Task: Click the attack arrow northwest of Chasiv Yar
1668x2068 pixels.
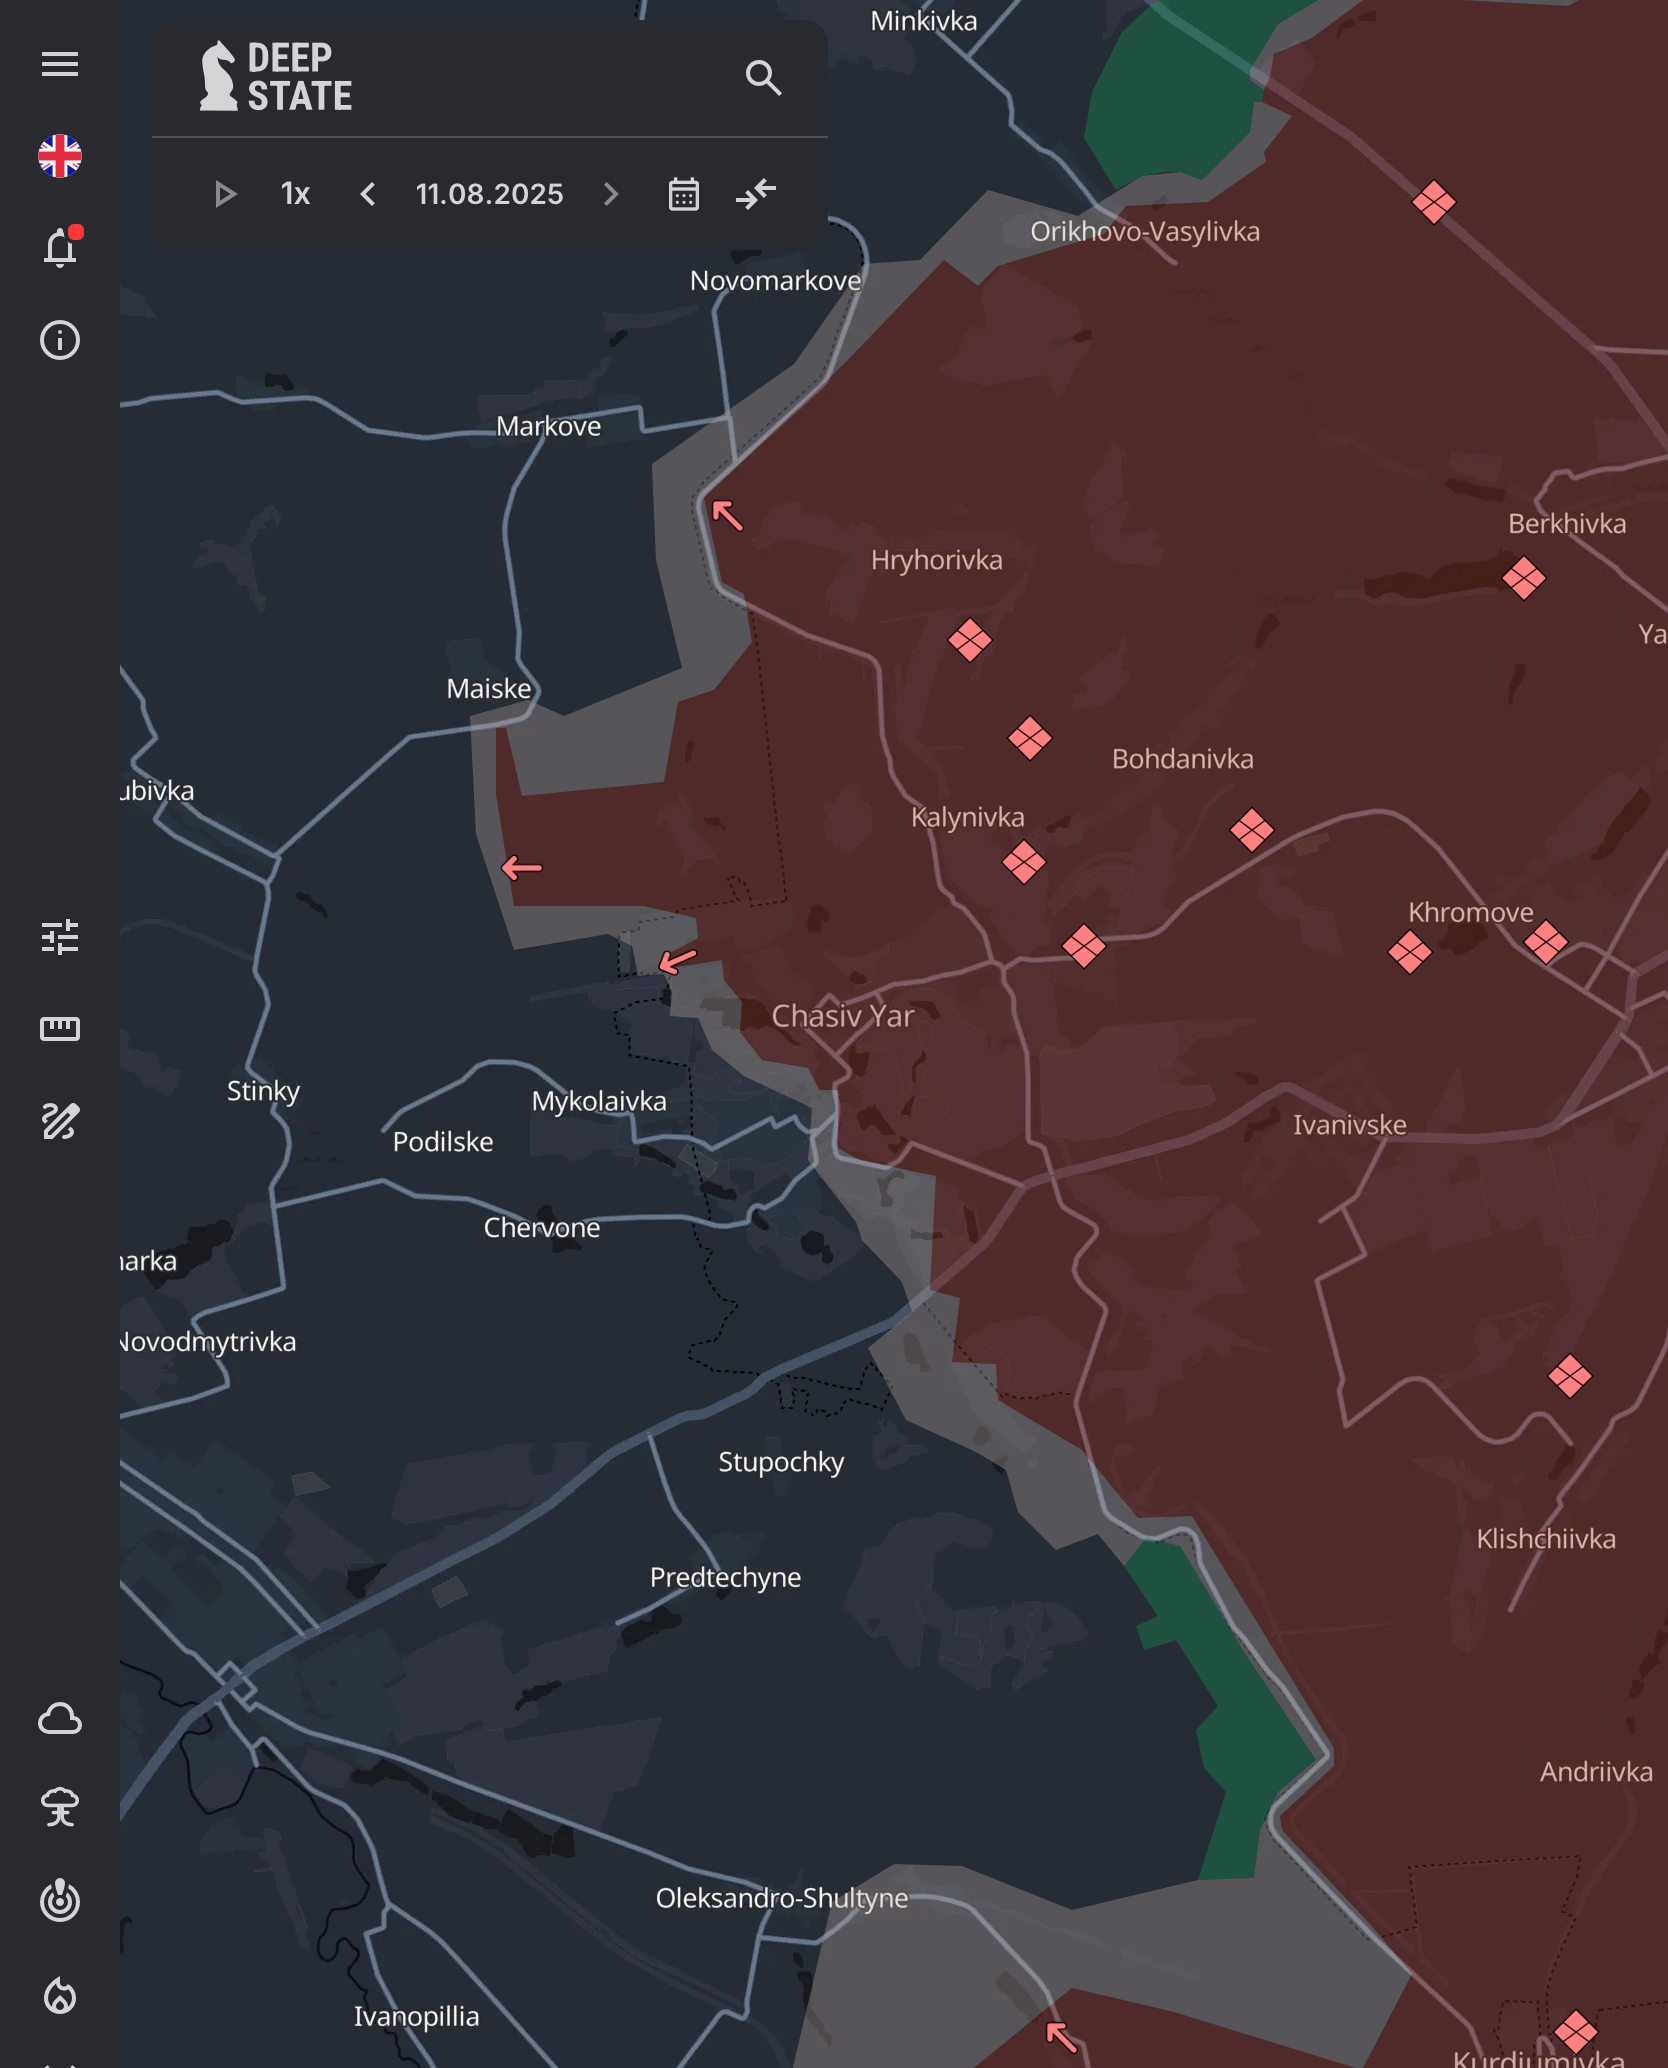Action: click(x=677, y=961)
